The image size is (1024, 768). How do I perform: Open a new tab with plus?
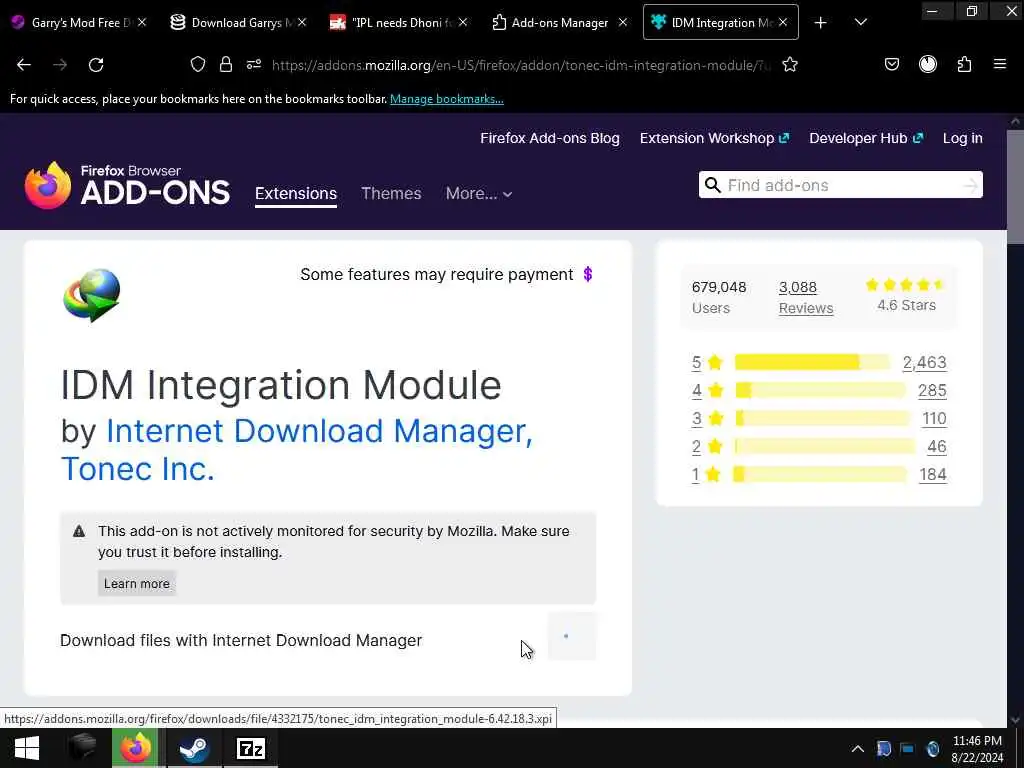coord(821,23)
